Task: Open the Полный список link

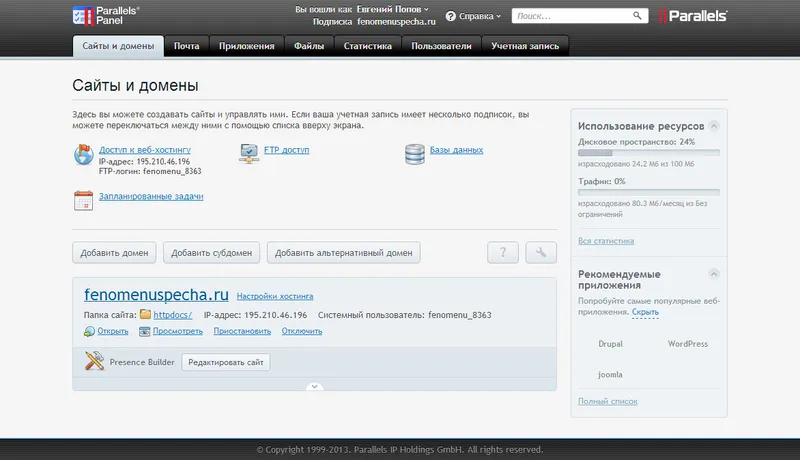Action: coord(608,401)
